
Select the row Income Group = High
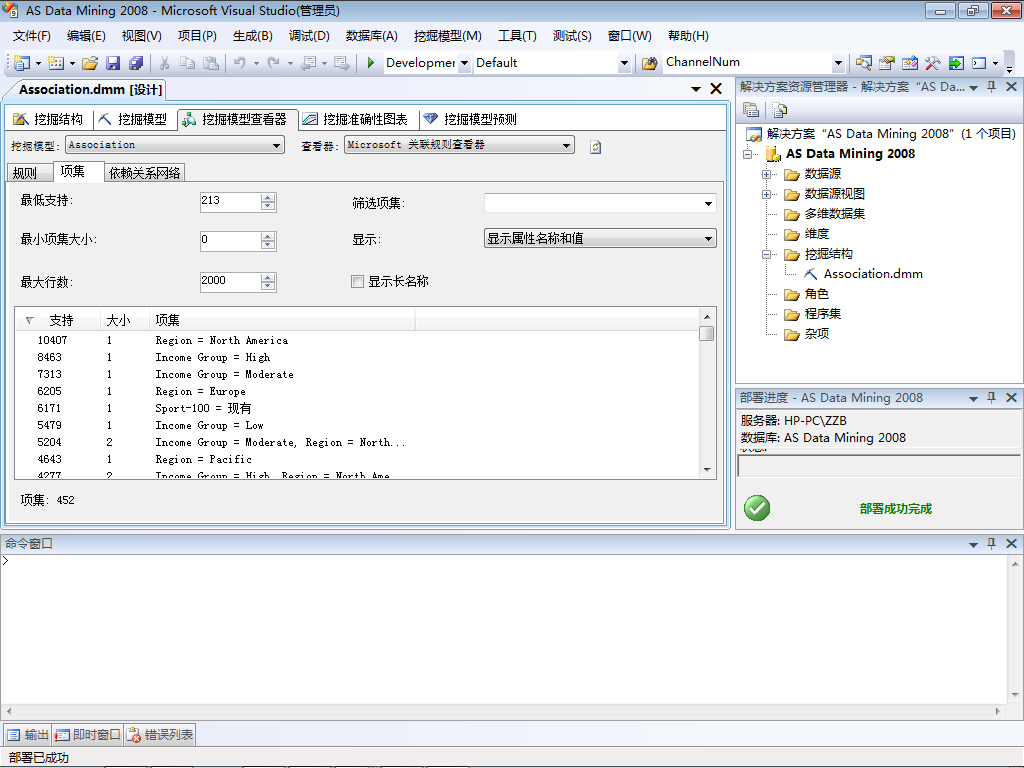358,357
